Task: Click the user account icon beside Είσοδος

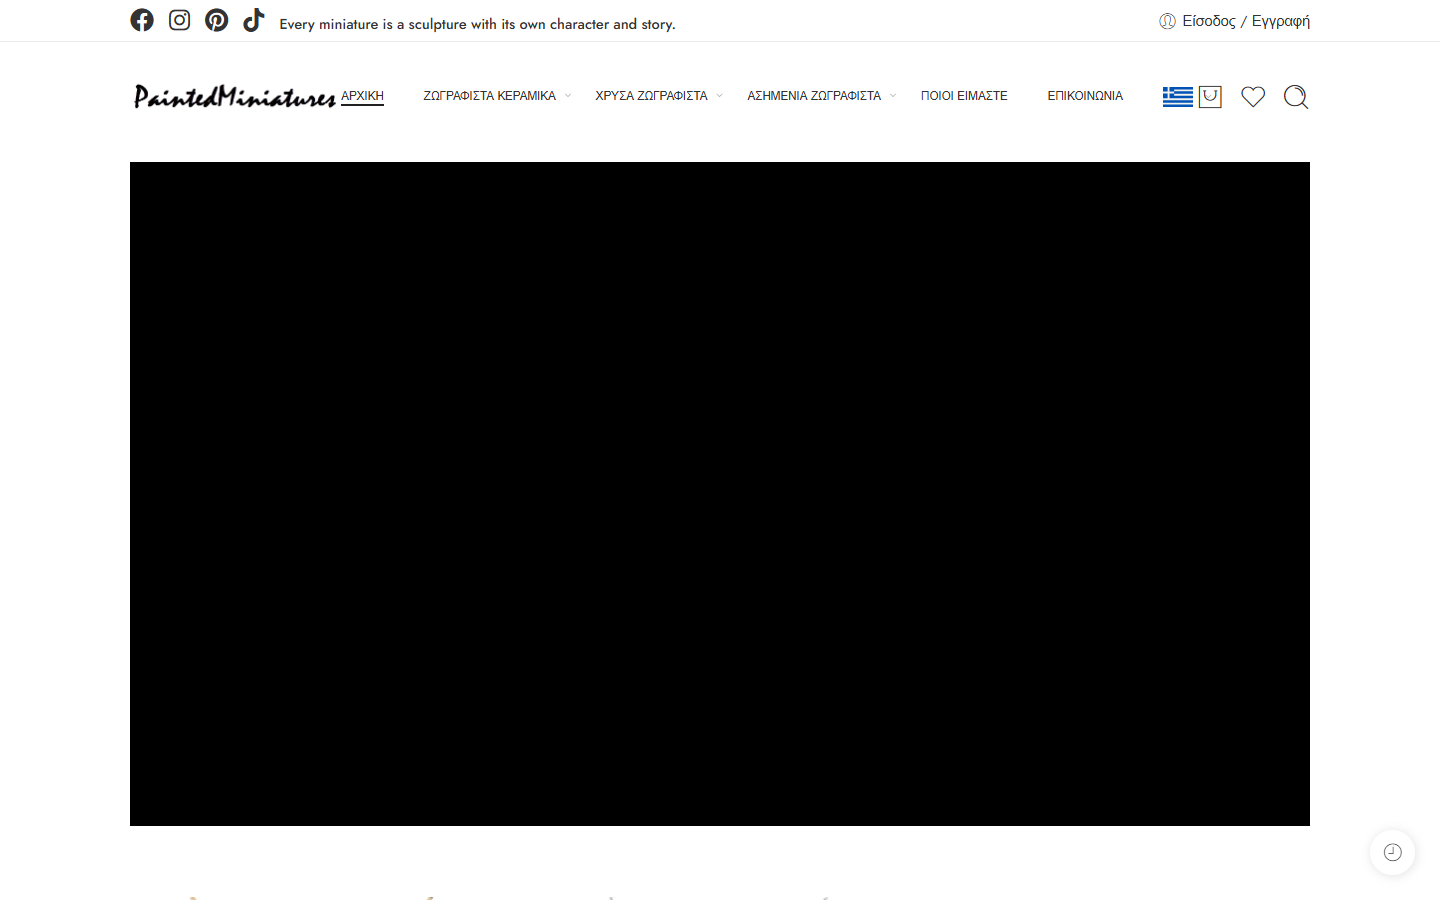Action: 1167,21
